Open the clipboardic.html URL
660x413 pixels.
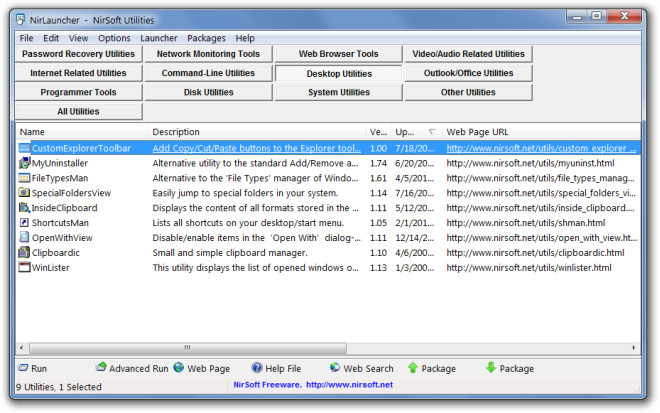(x=535, y=253)
